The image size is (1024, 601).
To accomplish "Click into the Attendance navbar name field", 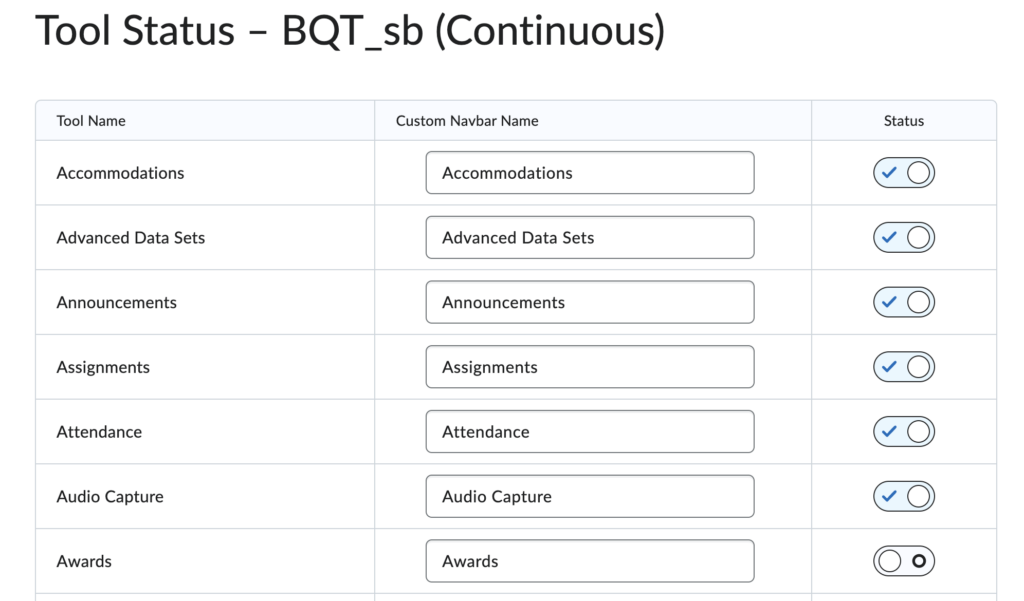I will click(590, 432).
